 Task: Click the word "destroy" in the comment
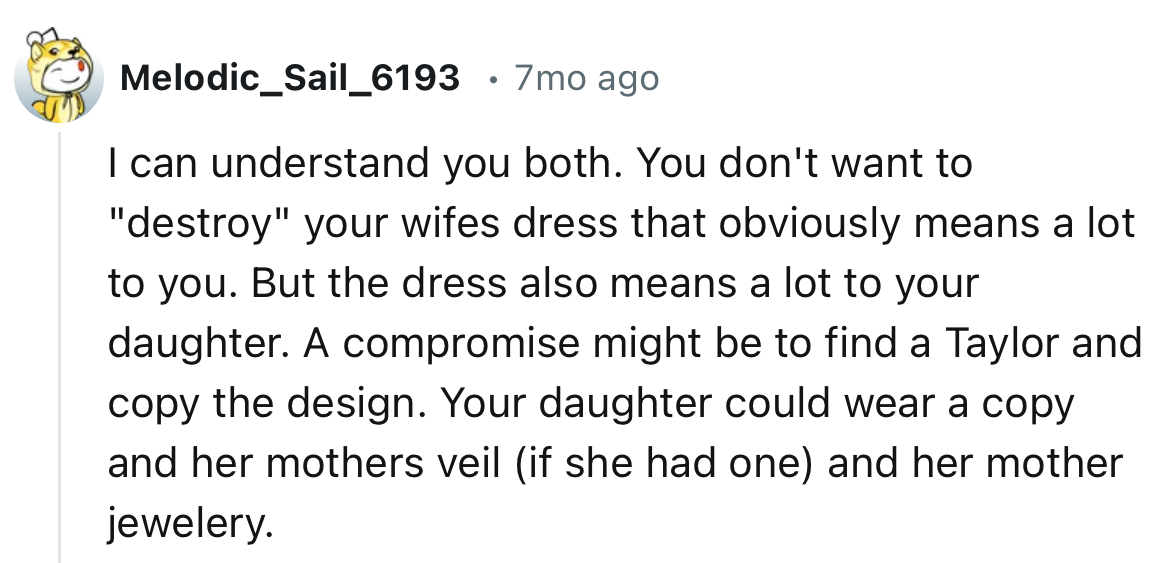point(191,224)
